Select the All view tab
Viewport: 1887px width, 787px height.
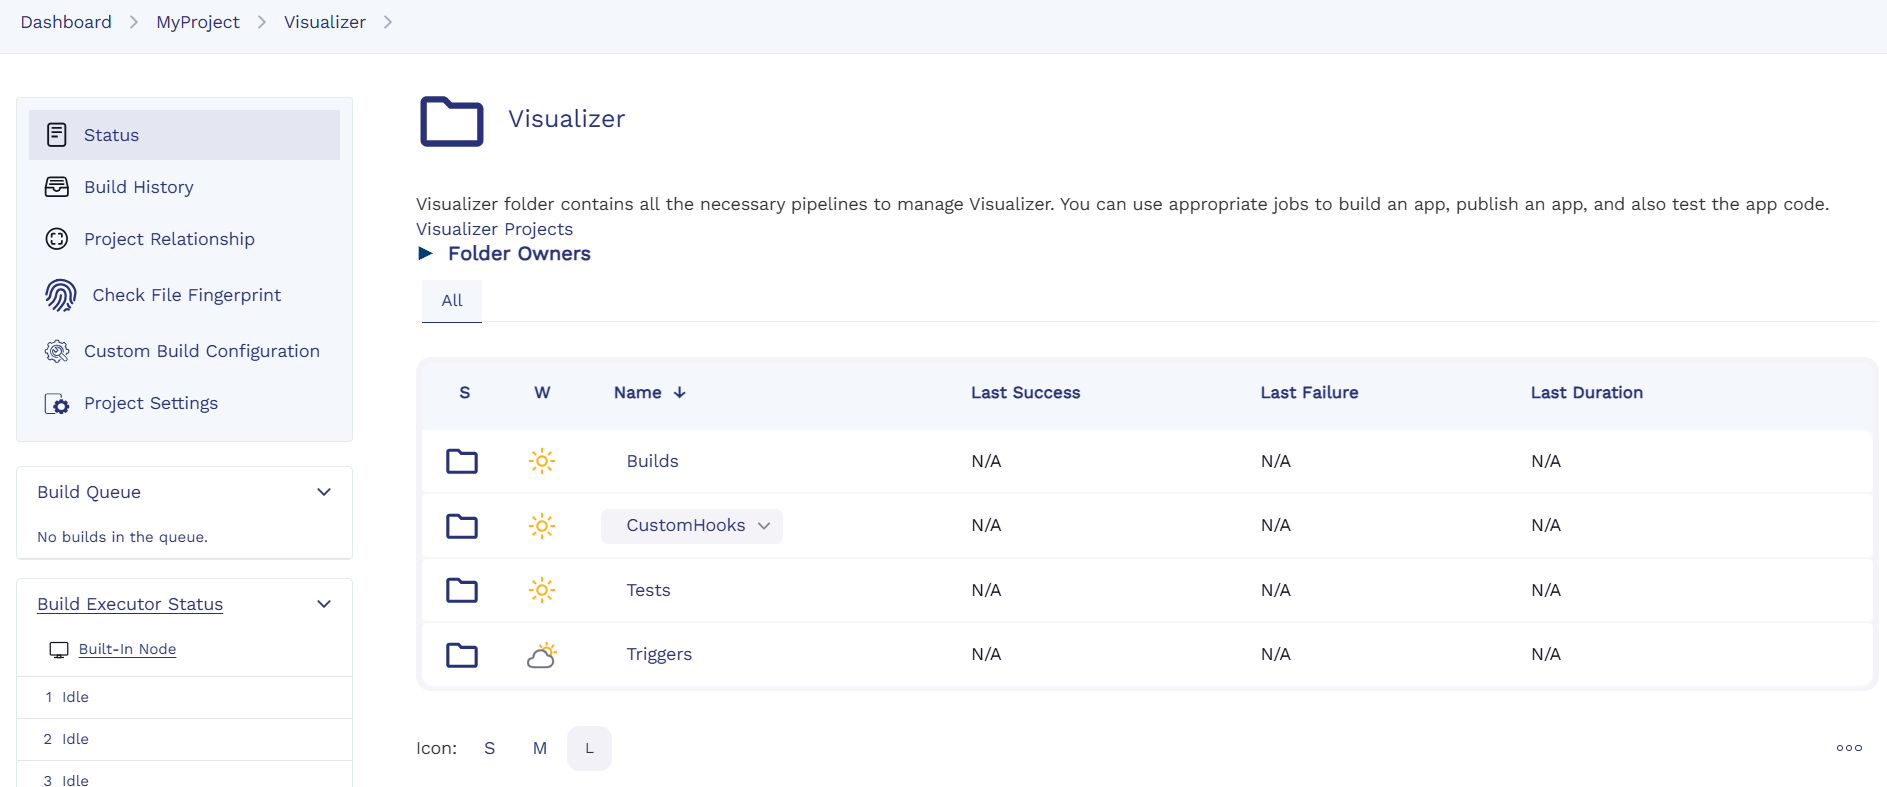coord(452,300)
